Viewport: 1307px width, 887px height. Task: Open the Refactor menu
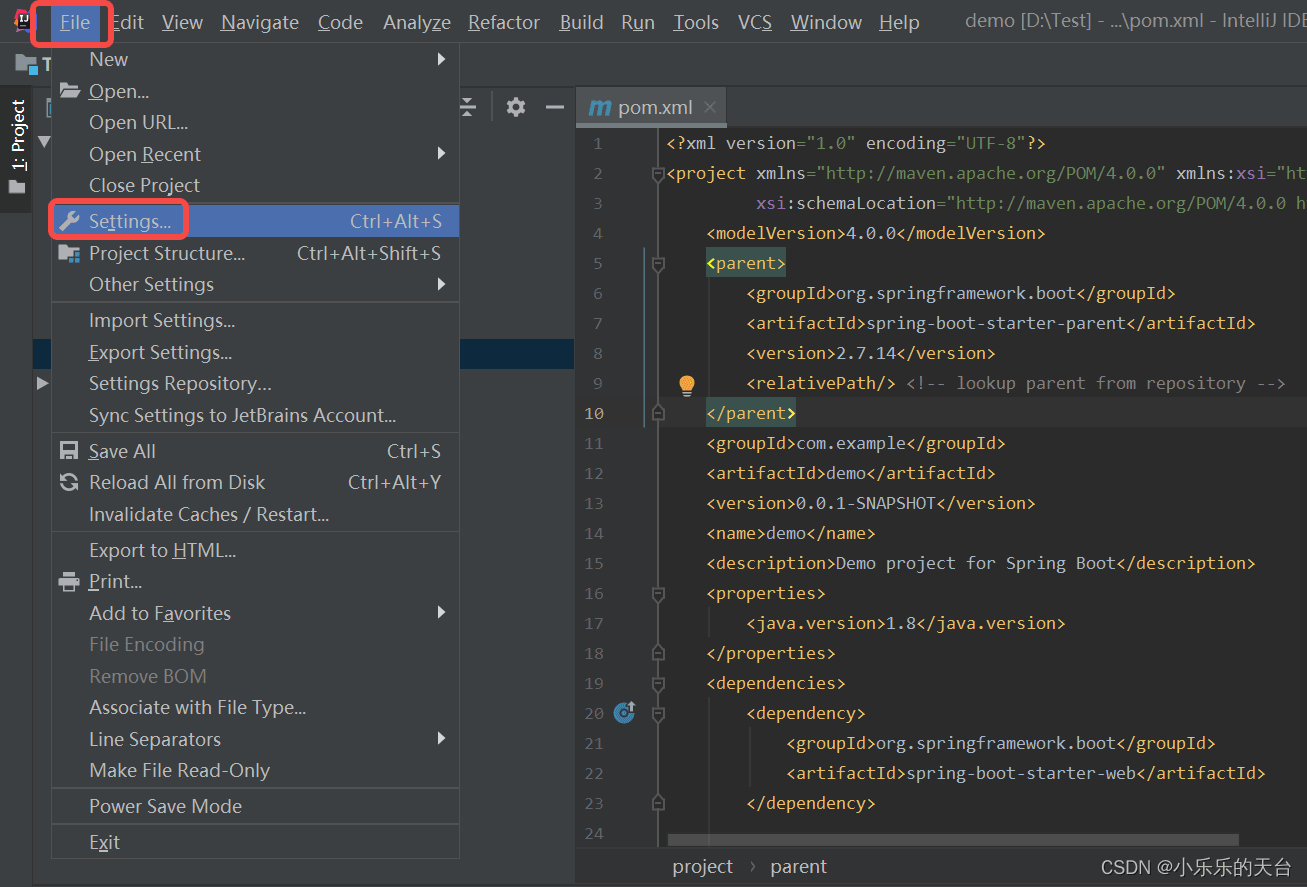(504, 22)
